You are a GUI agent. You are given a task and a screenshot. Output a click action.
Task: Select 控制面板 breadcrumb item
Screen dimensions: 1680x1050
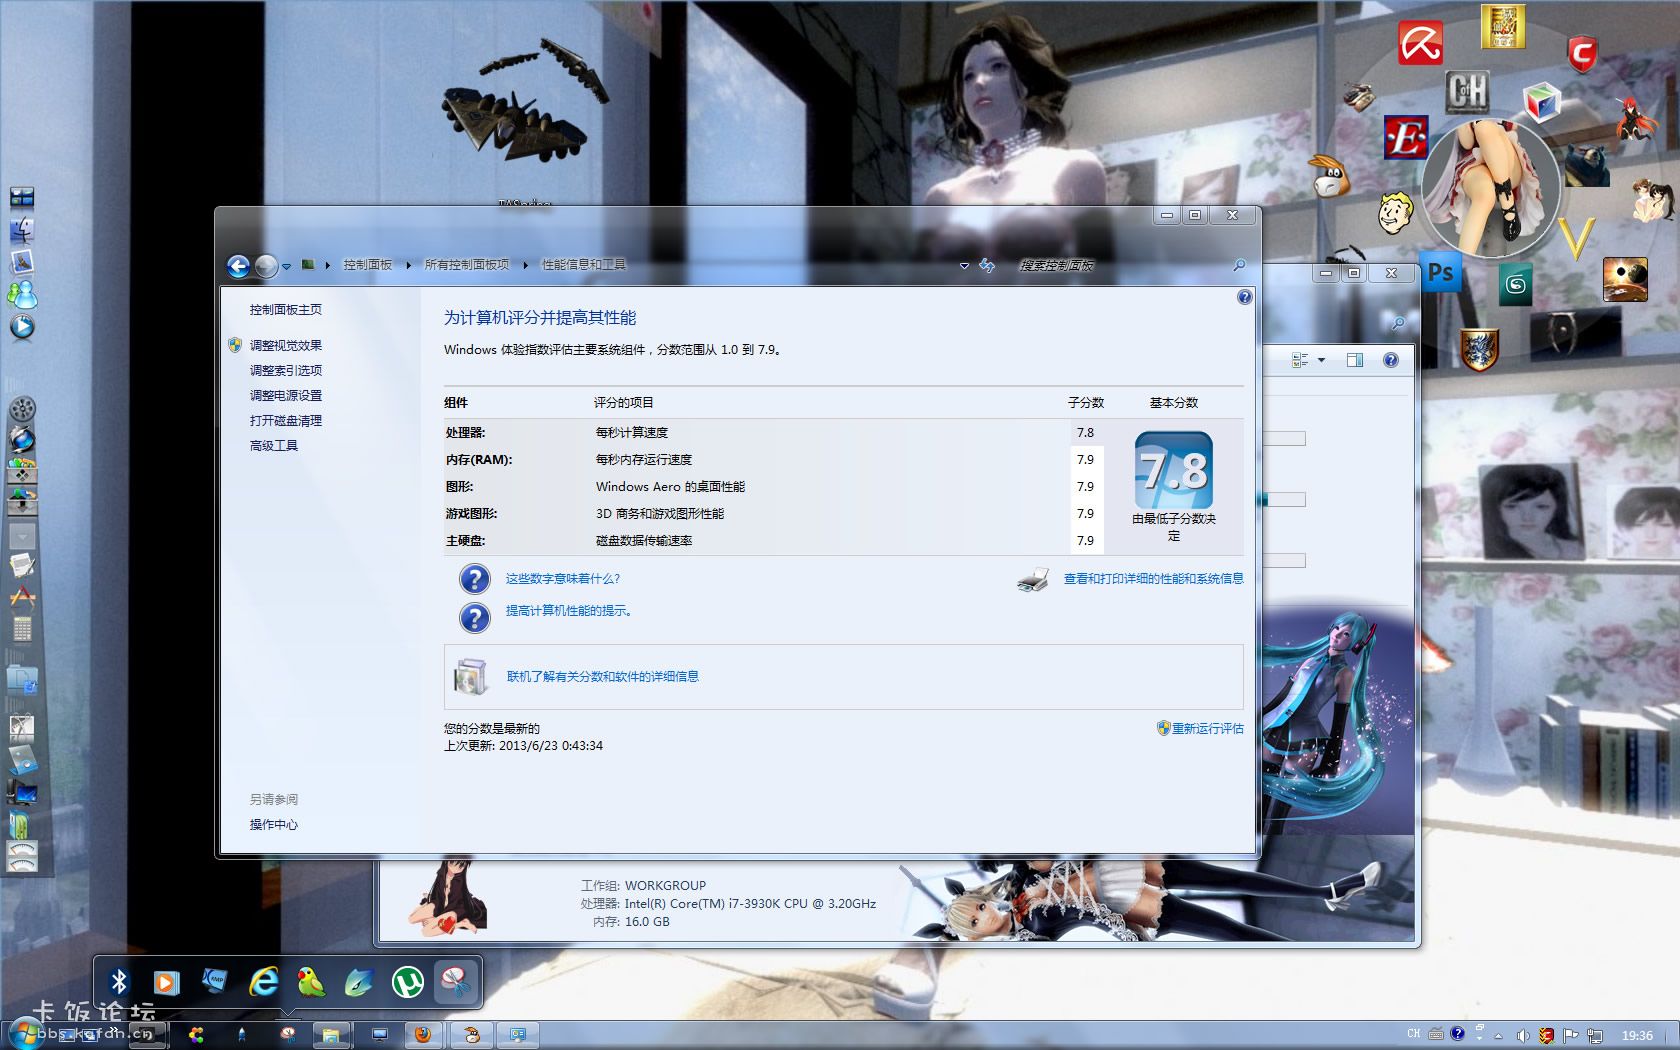368,265
